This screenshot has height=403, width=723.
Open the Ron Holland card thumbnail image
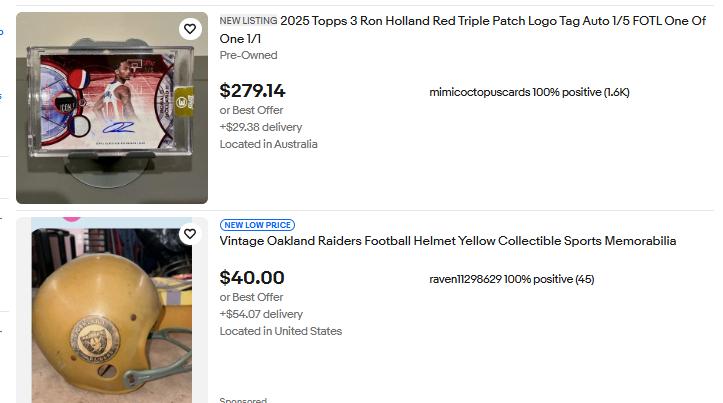point(111,108)
